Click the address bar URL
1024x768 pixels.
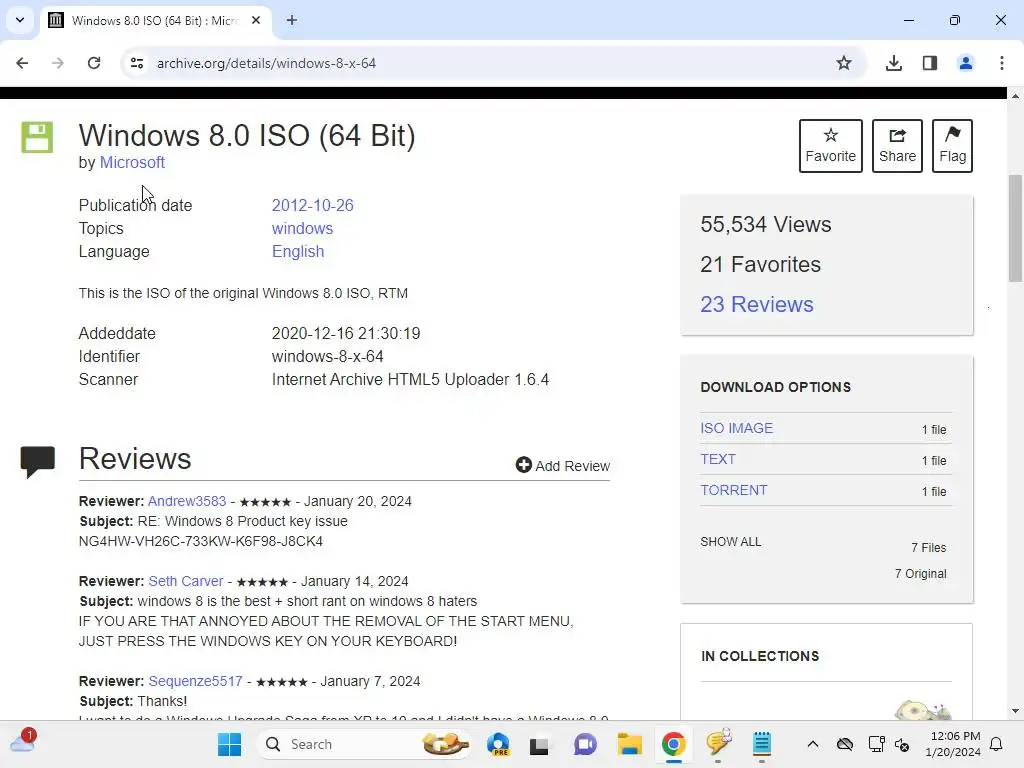pyautogui.click(x=266, y=63)
